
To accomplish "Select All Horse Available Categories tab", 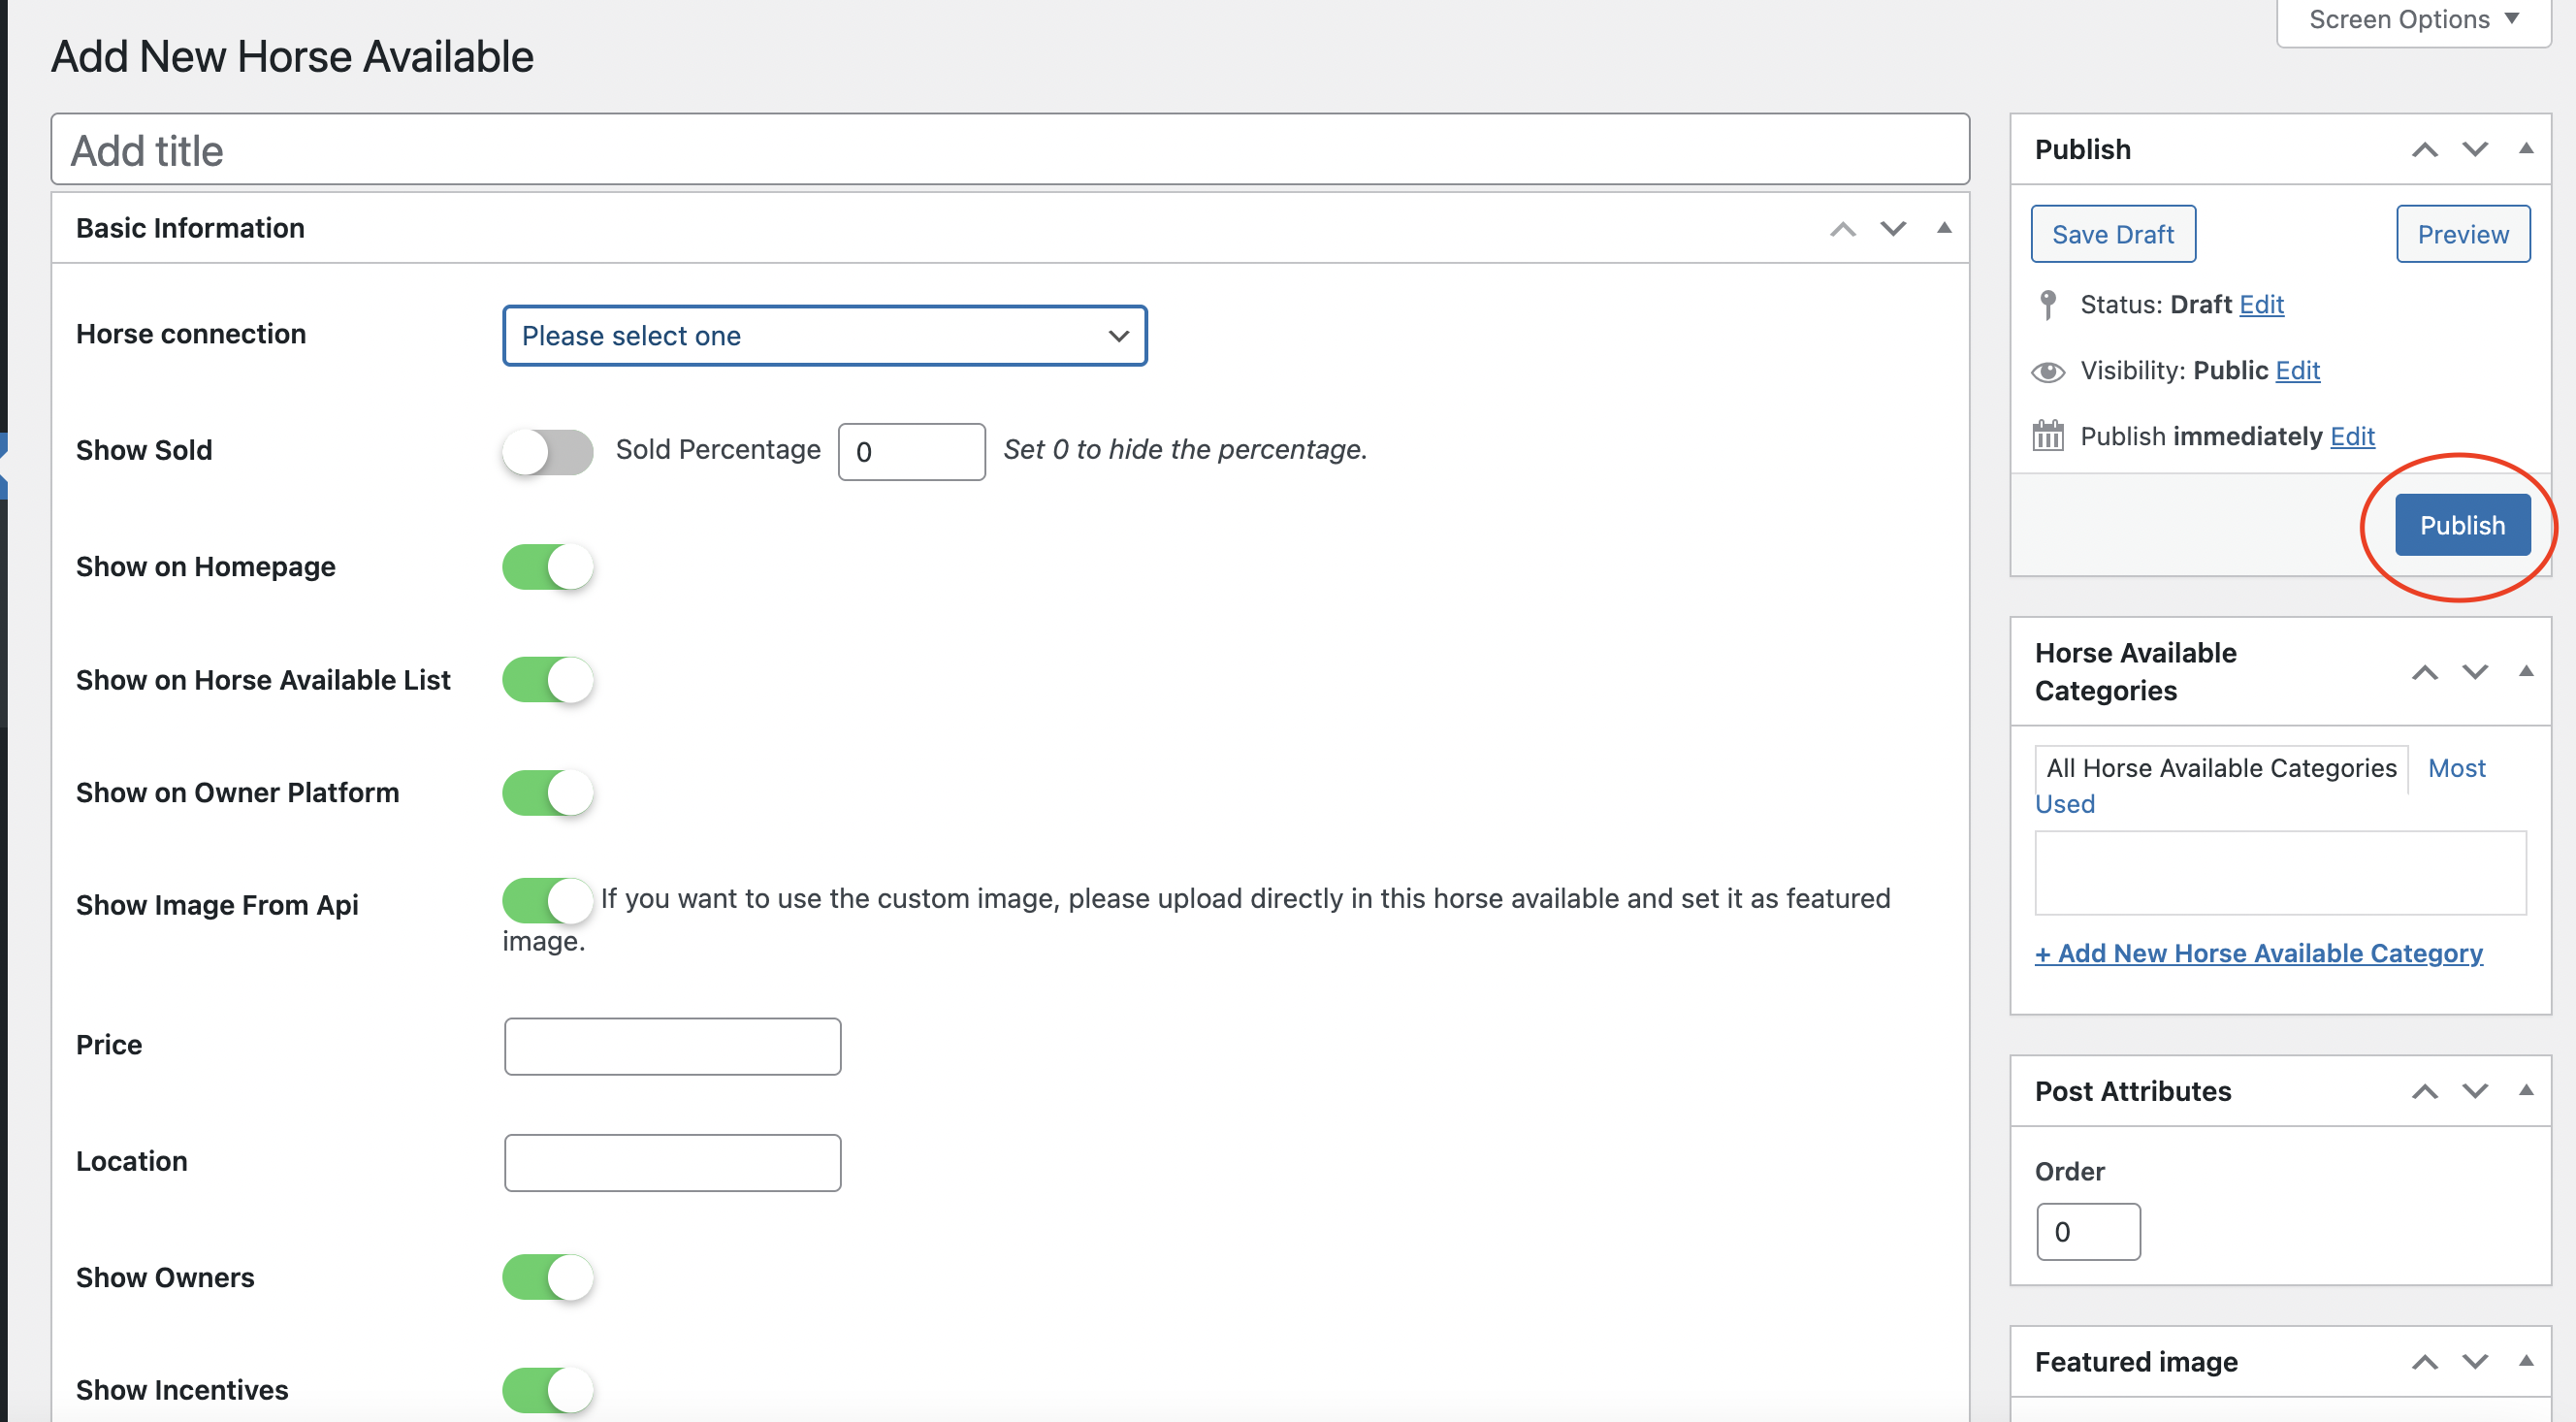I will click(2220, 768).
